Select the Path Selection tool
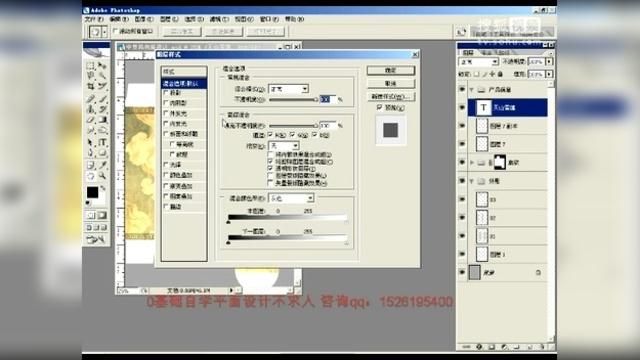 click(90, 142)
